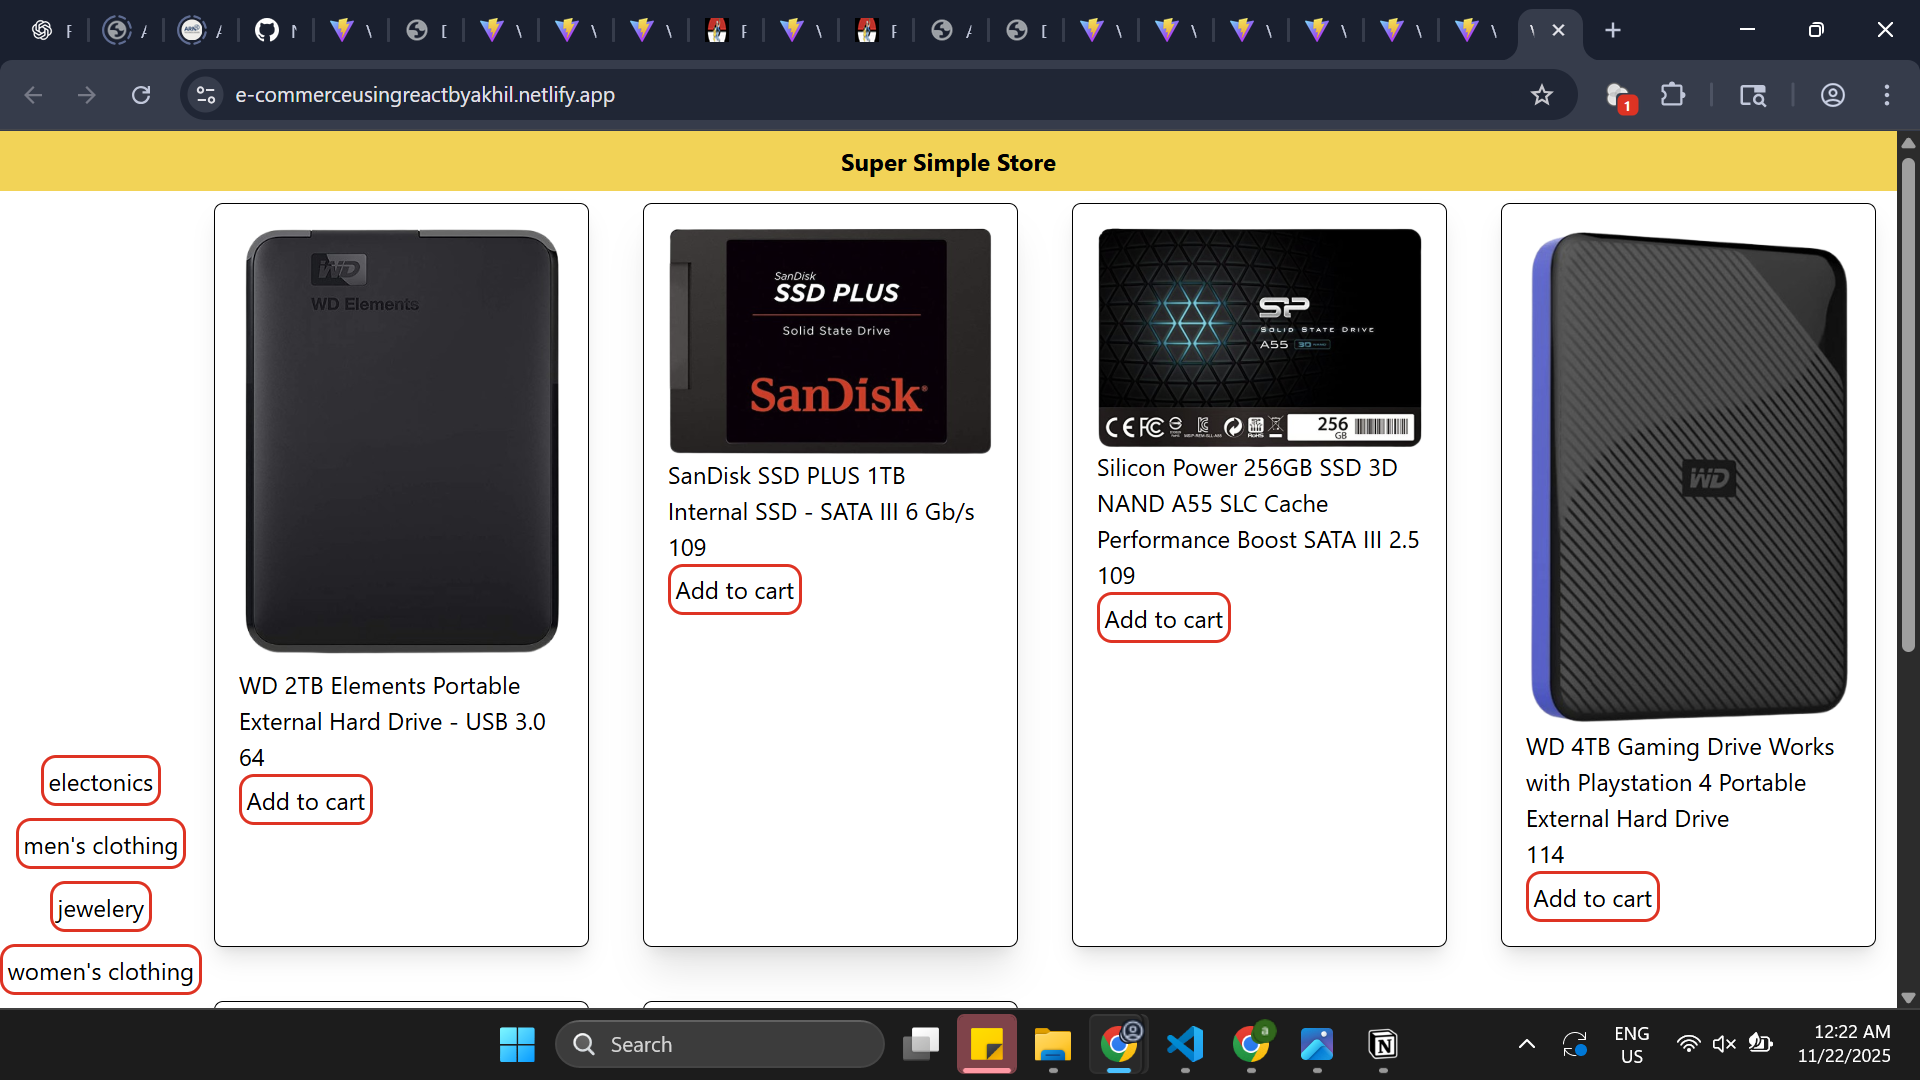Open Visual Studio Code from taskbar
The height and width of the screenshot is (1080, 1920).
point(1185,1044)
